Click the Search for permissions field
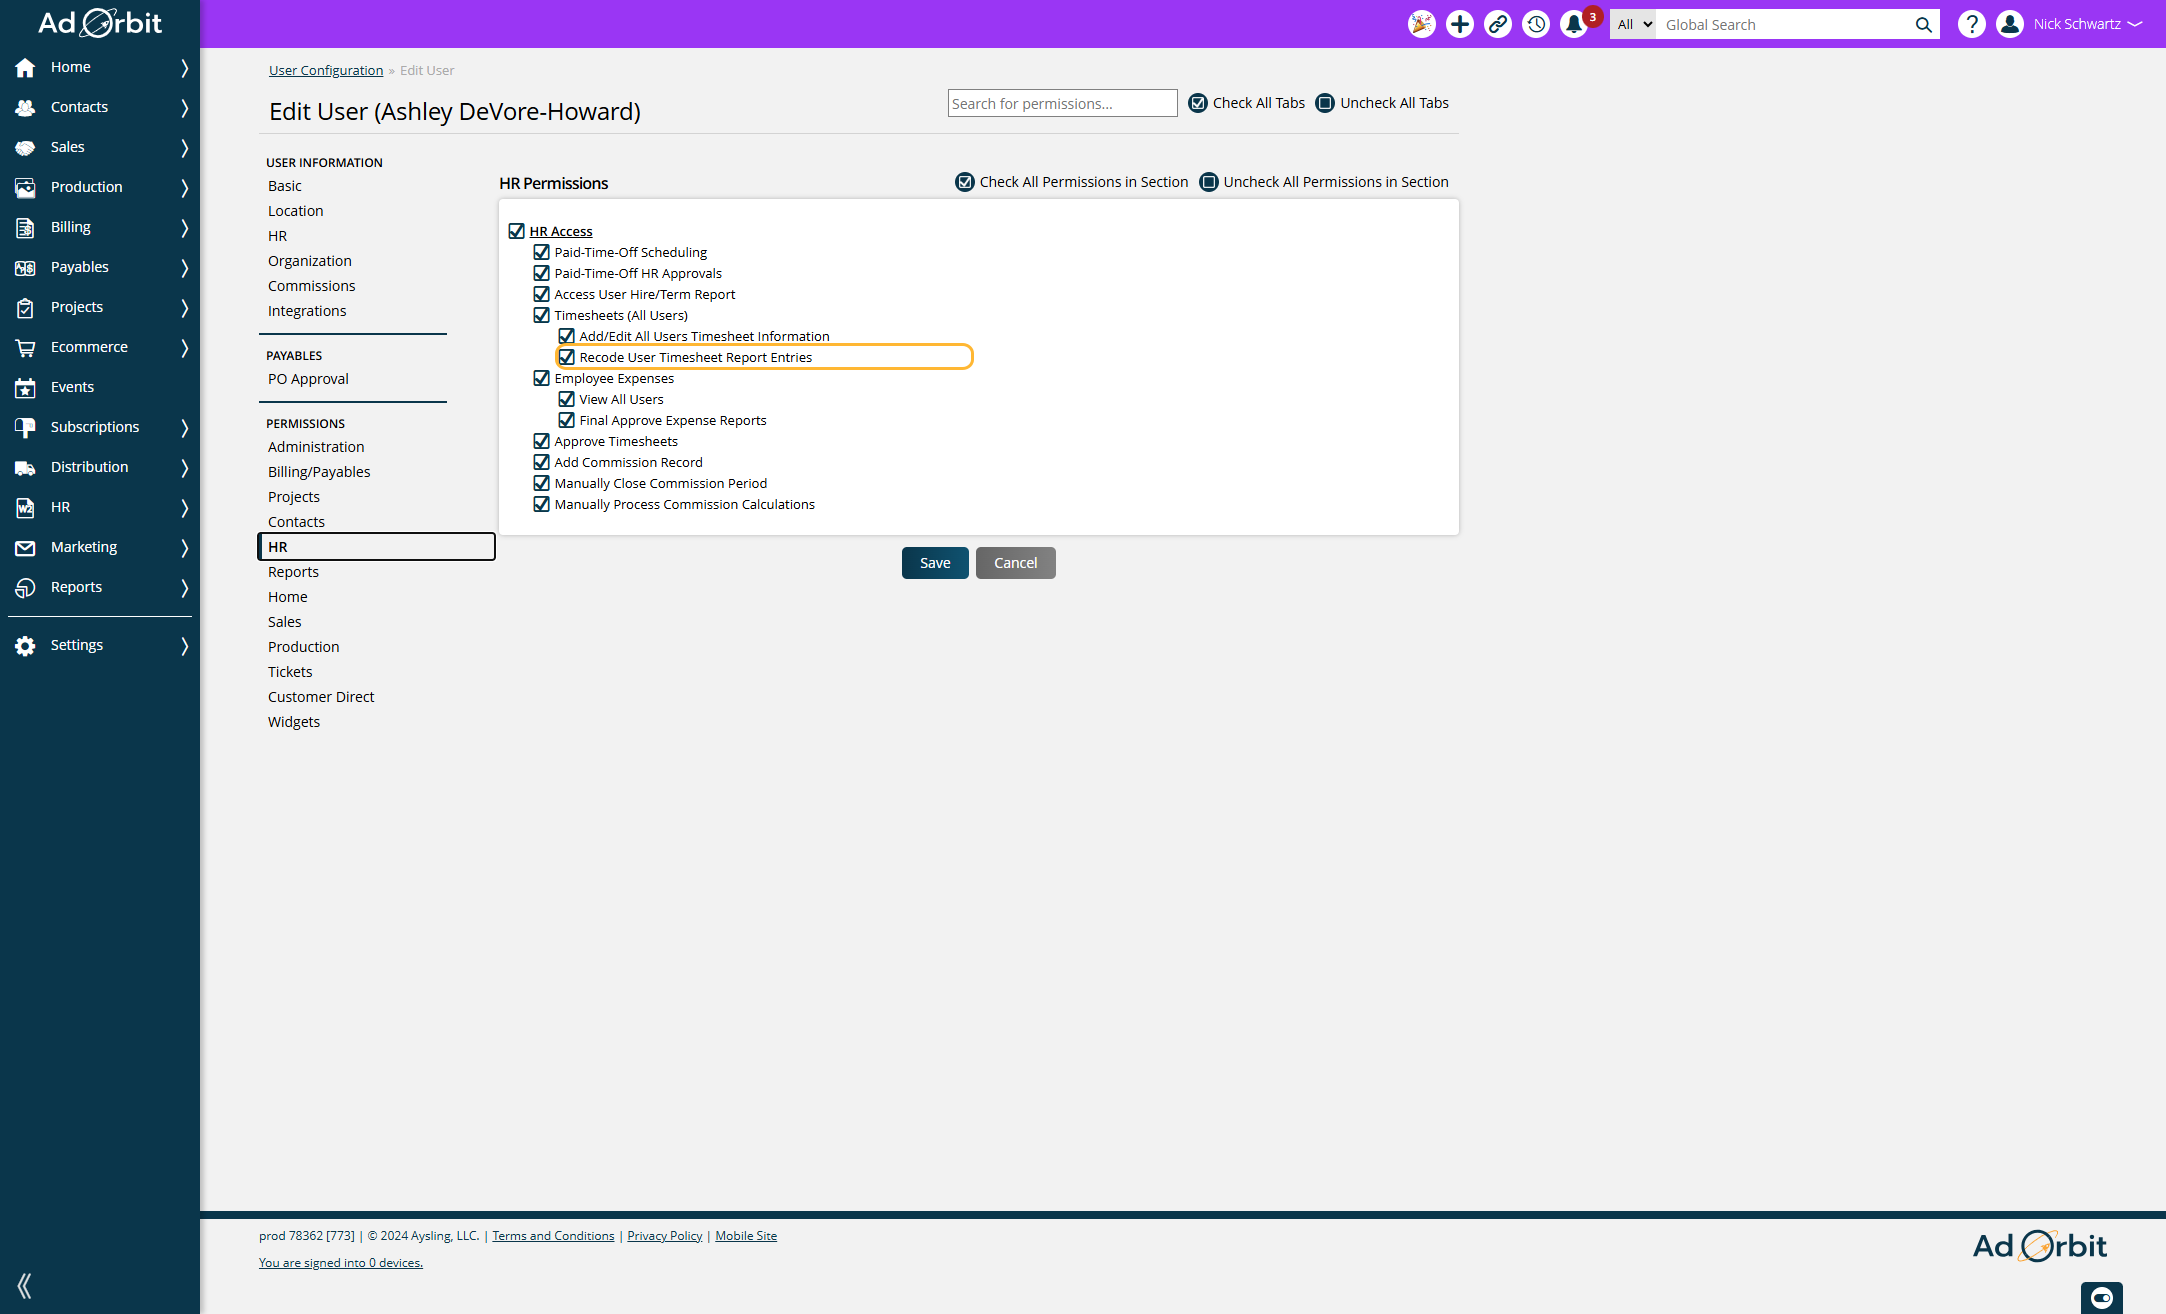2166x1314 pixels. pyautogui.click(x=1062, y=103)
